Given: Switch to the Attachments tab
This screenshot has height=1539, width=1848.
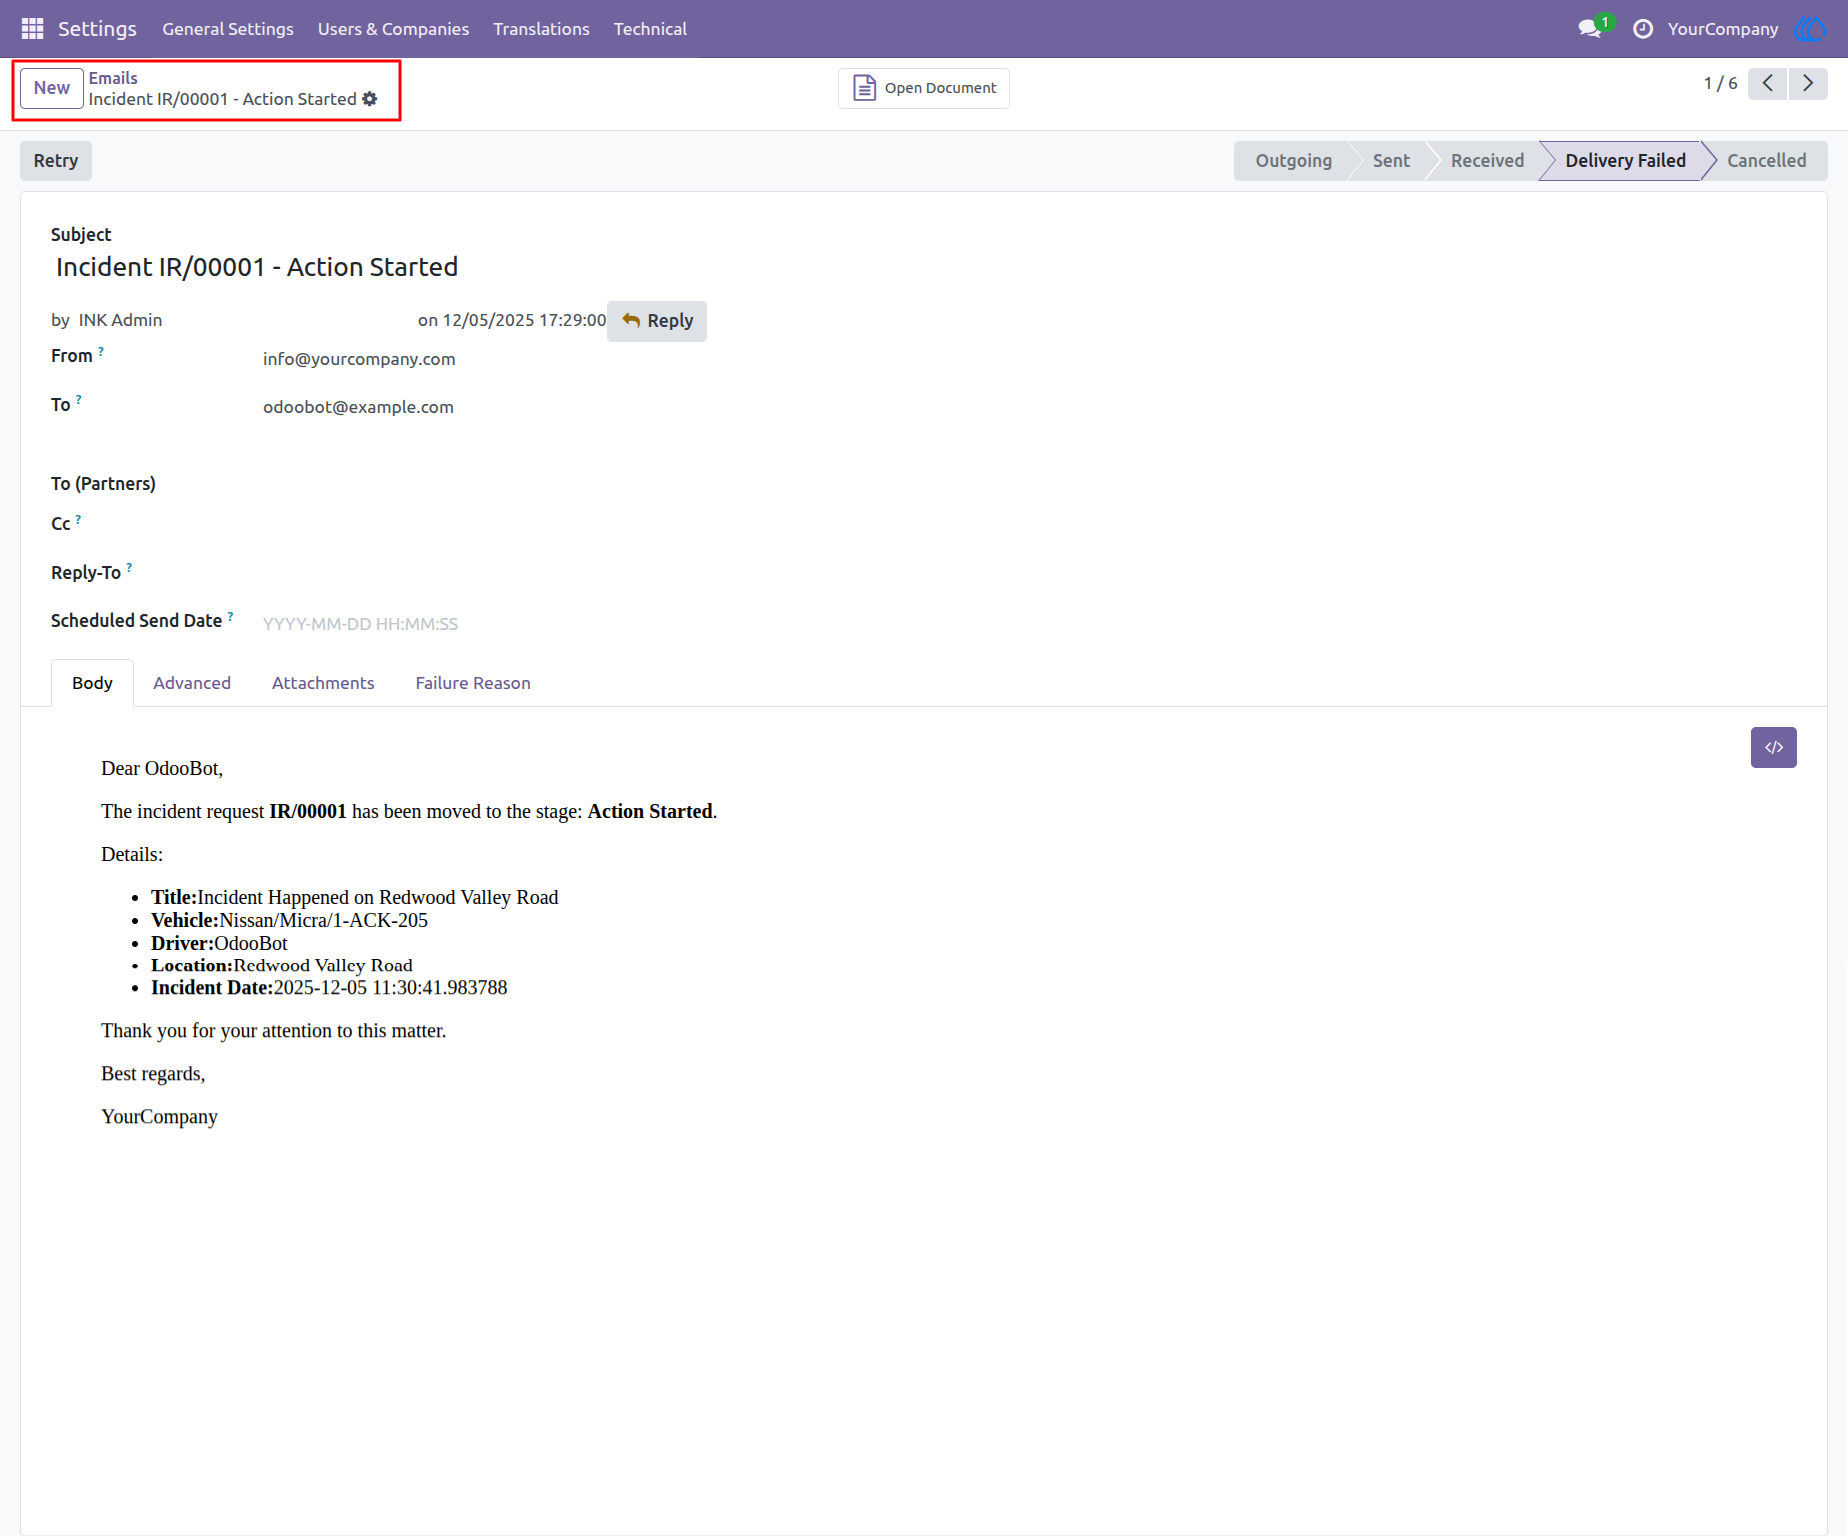Looking at the screenshot, I should [323, 683].
